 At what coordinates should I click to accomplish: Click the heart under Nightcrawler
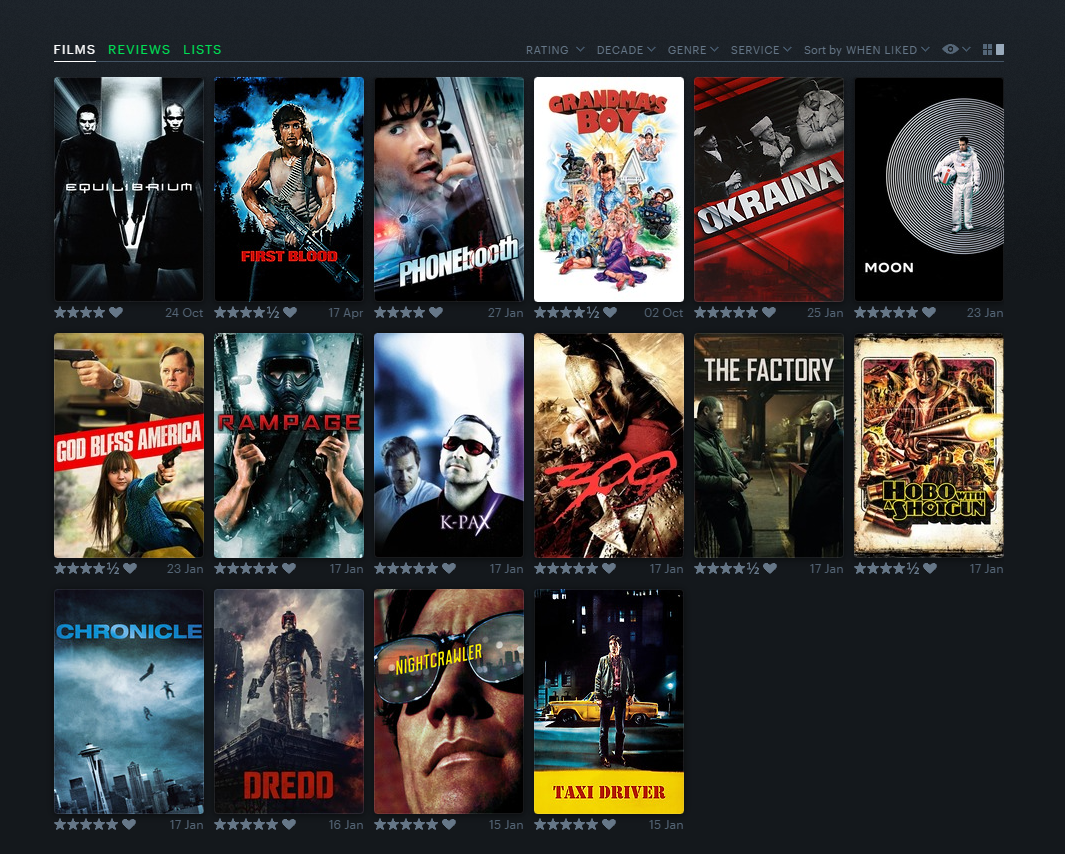coord(449,824)
